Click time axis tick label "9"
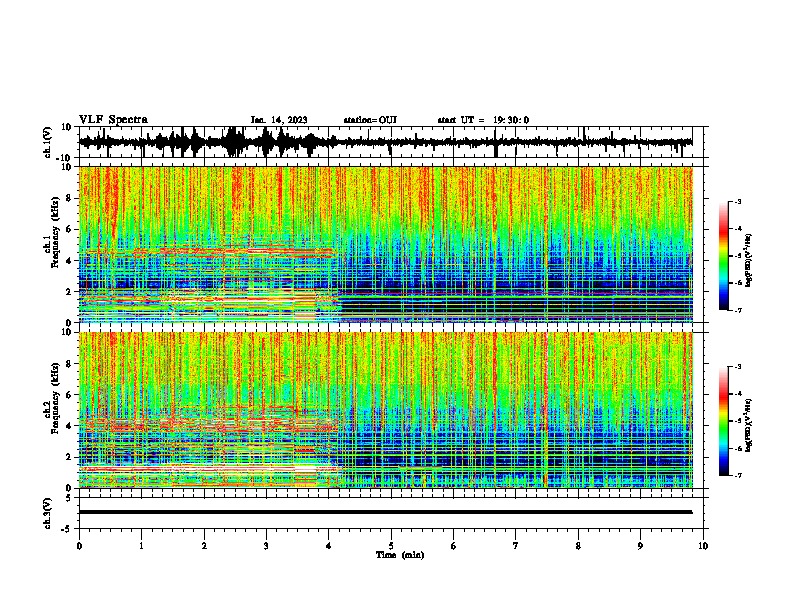 pos(640,546)
